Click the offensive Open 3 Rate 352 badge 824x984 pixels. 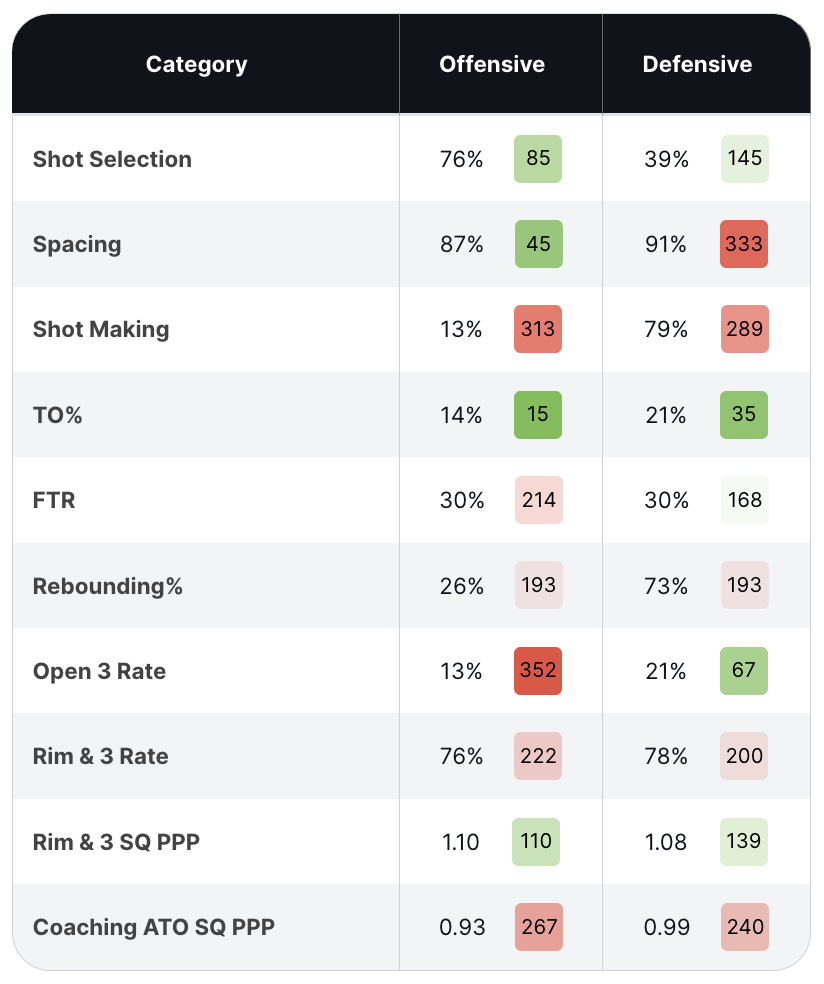538,671
